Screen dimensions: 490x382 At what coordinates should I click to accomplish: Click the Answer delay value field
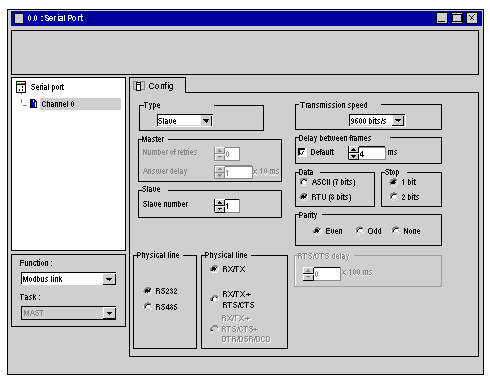(x=238, y=172)
